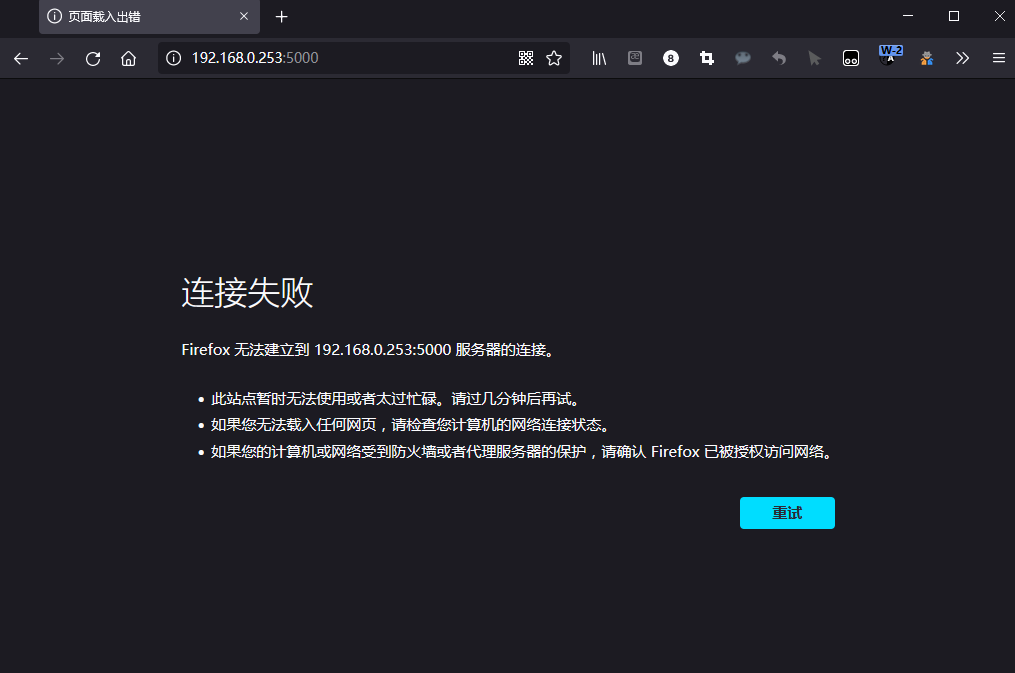Maximize the Firefox window

pyautogui.click(x=954, y=16)
